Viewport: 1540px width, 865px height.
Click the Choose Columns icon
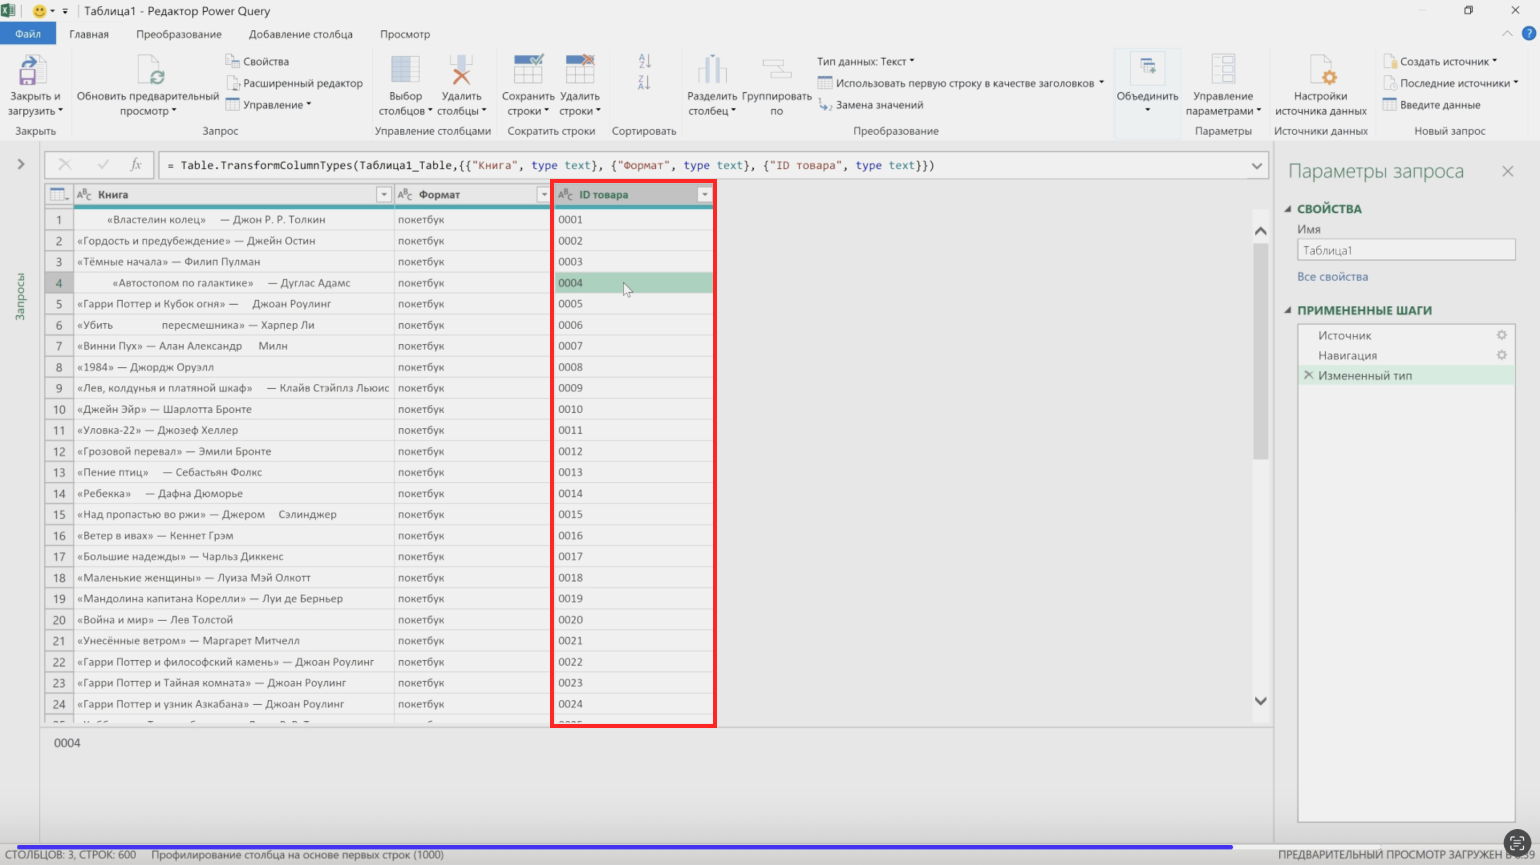405,70
